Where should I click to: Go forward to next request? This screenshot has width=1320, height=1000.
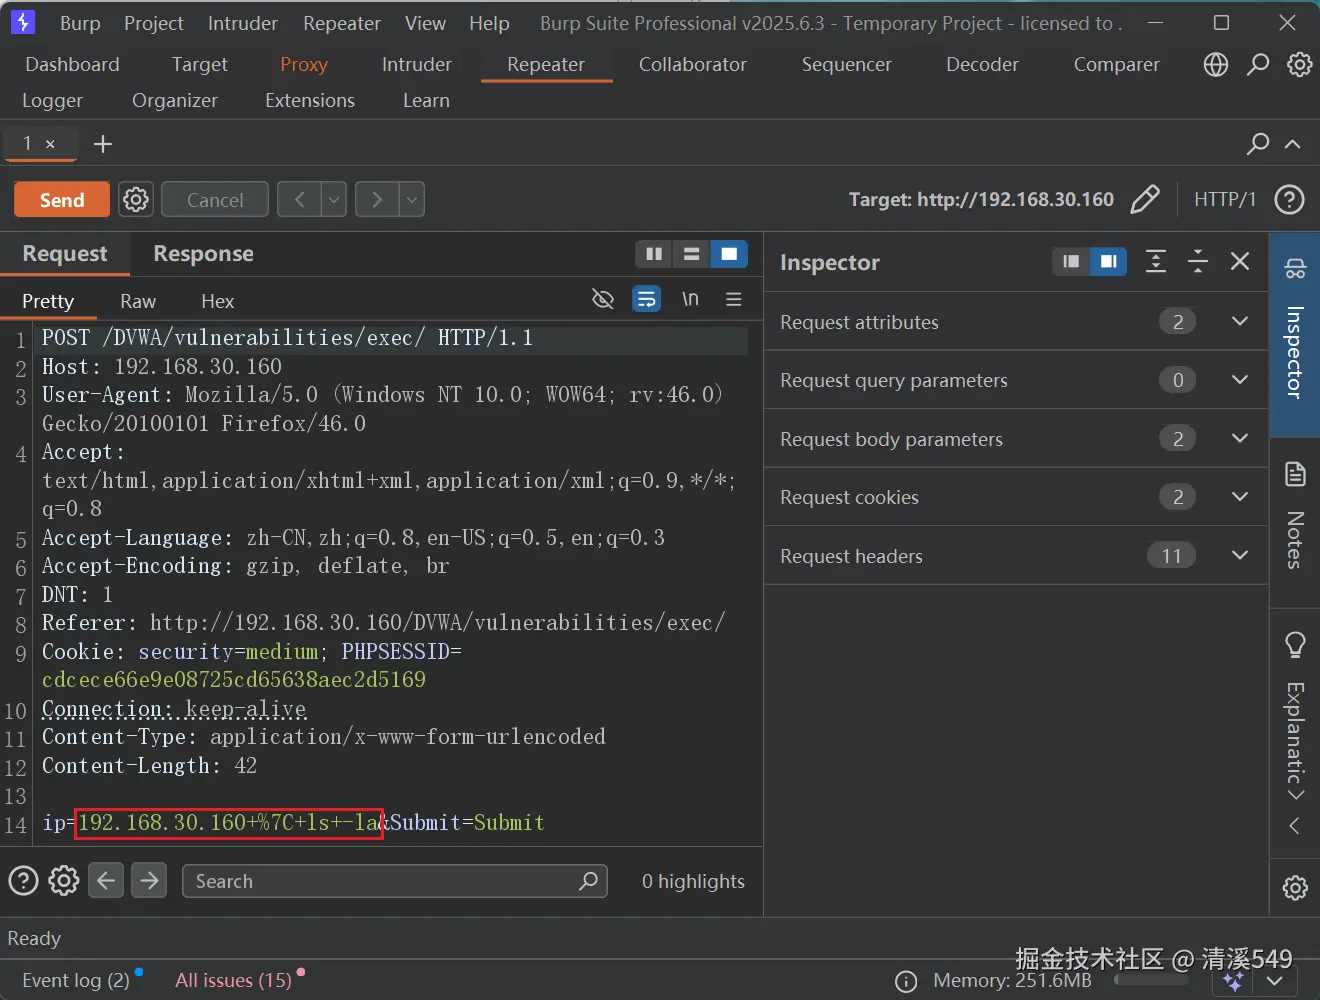pos(377,199)
